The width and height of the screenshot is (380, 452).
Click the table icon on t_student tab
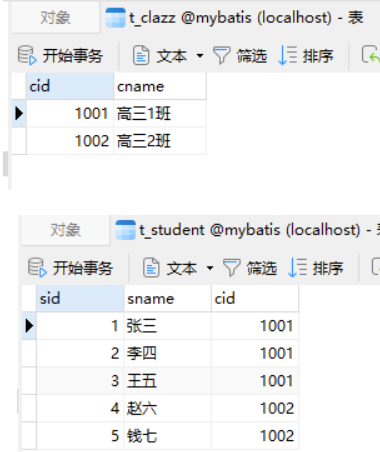(x=125, y=230)
